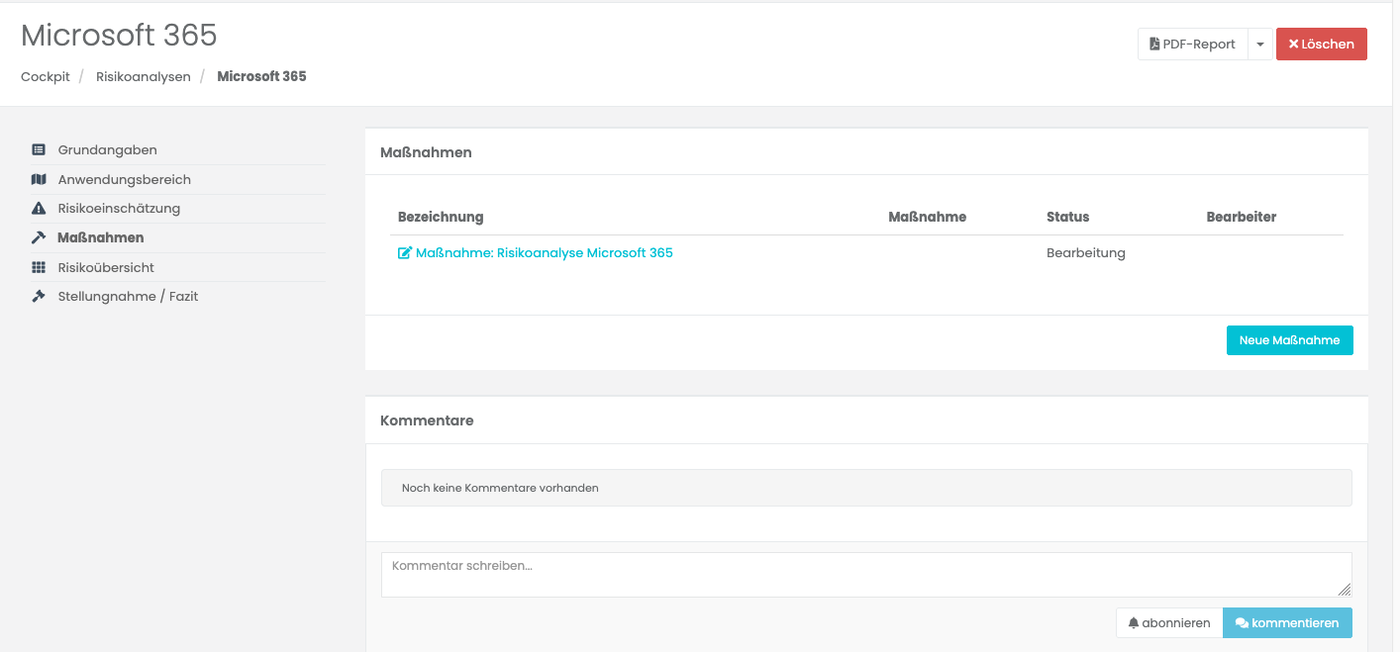The width and height of the screenshot is (1400, 652).
Task: Open Grundangaben section
Action: point(107,150)
